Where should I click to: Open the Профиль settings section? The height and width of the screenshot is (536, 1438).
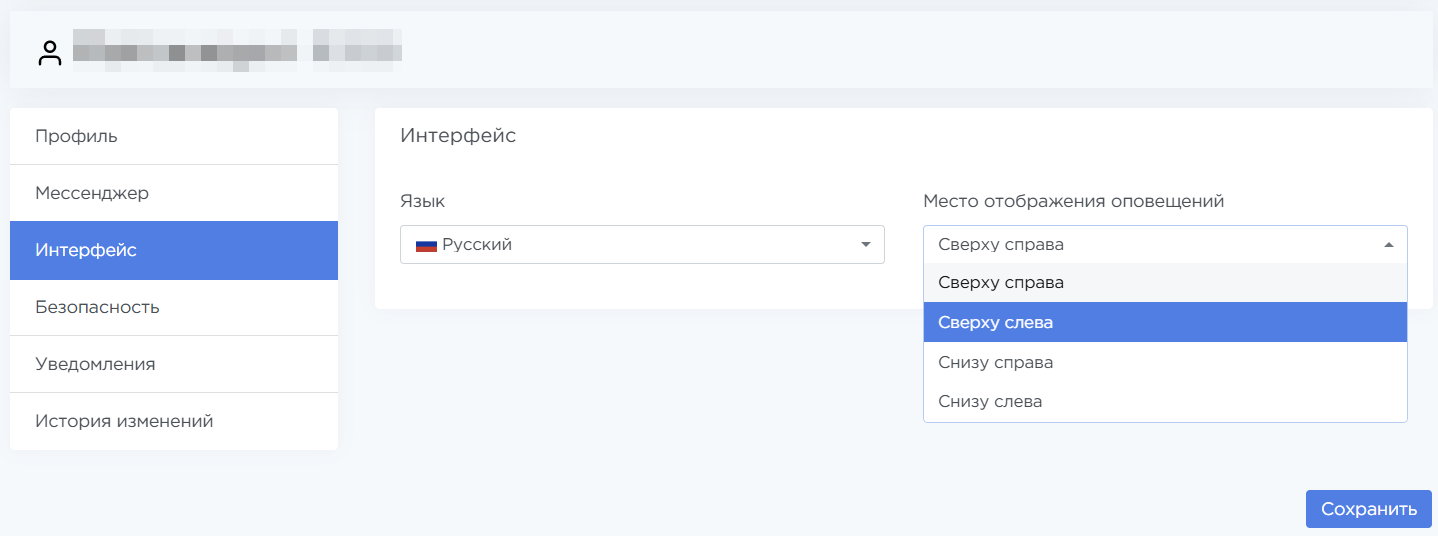(76, 136)
